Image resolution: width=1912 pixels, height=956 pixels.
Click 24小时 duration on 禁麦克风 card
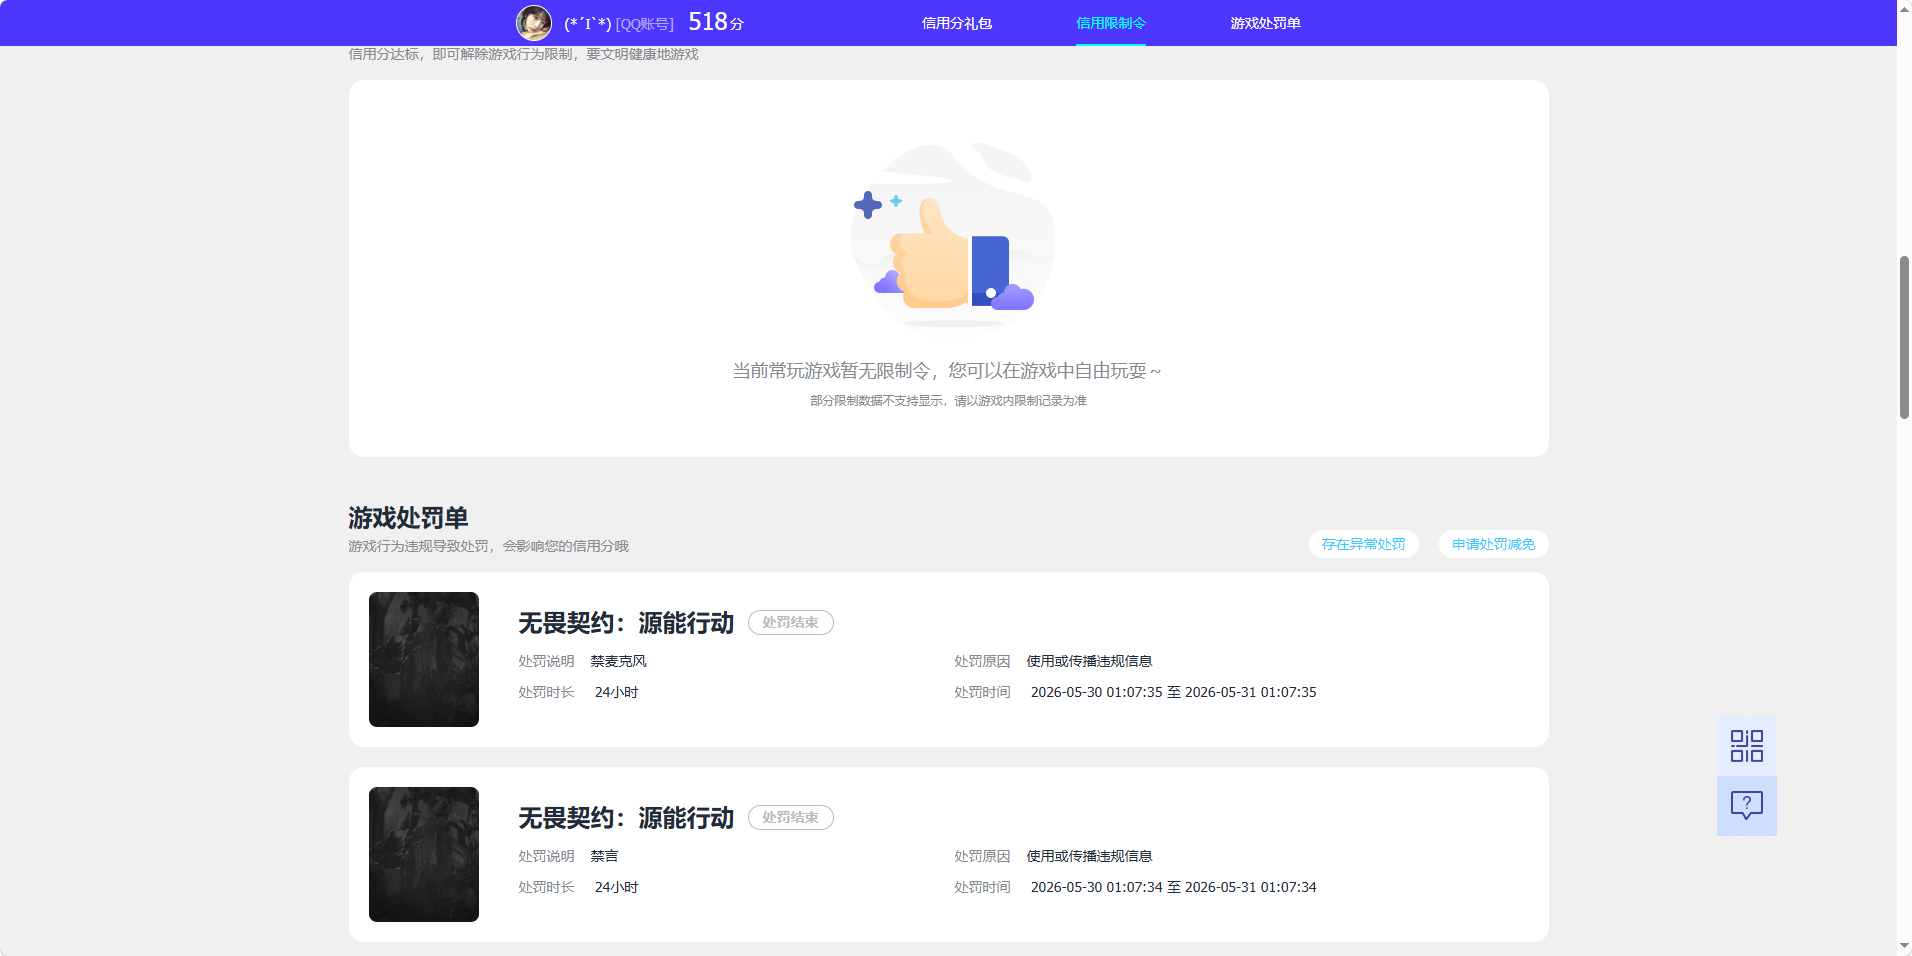click(616, 692)
